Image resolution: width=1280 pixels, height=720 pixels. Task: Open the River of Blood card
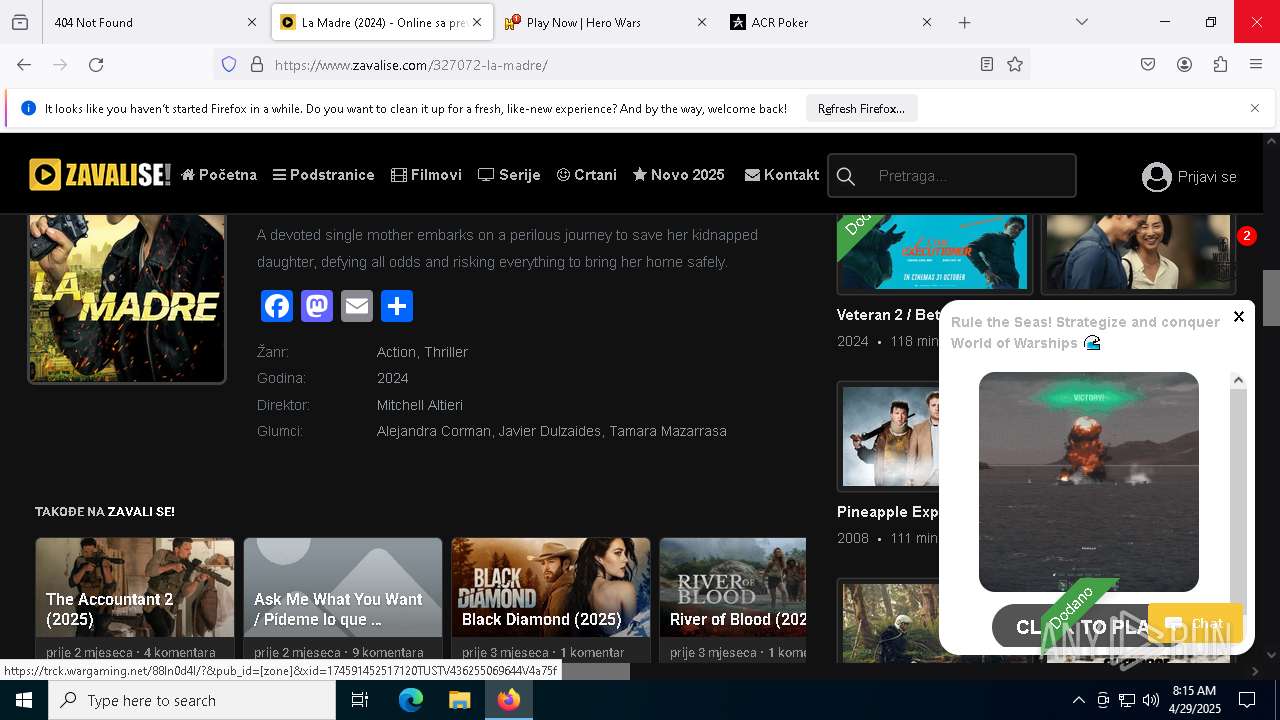pos(733,600)
